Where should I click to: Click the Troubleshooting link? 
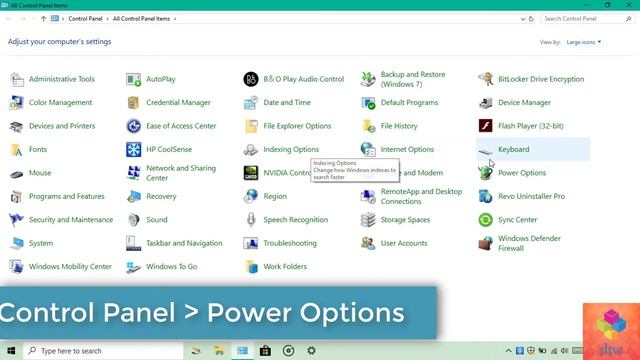(x=290, y=243)
